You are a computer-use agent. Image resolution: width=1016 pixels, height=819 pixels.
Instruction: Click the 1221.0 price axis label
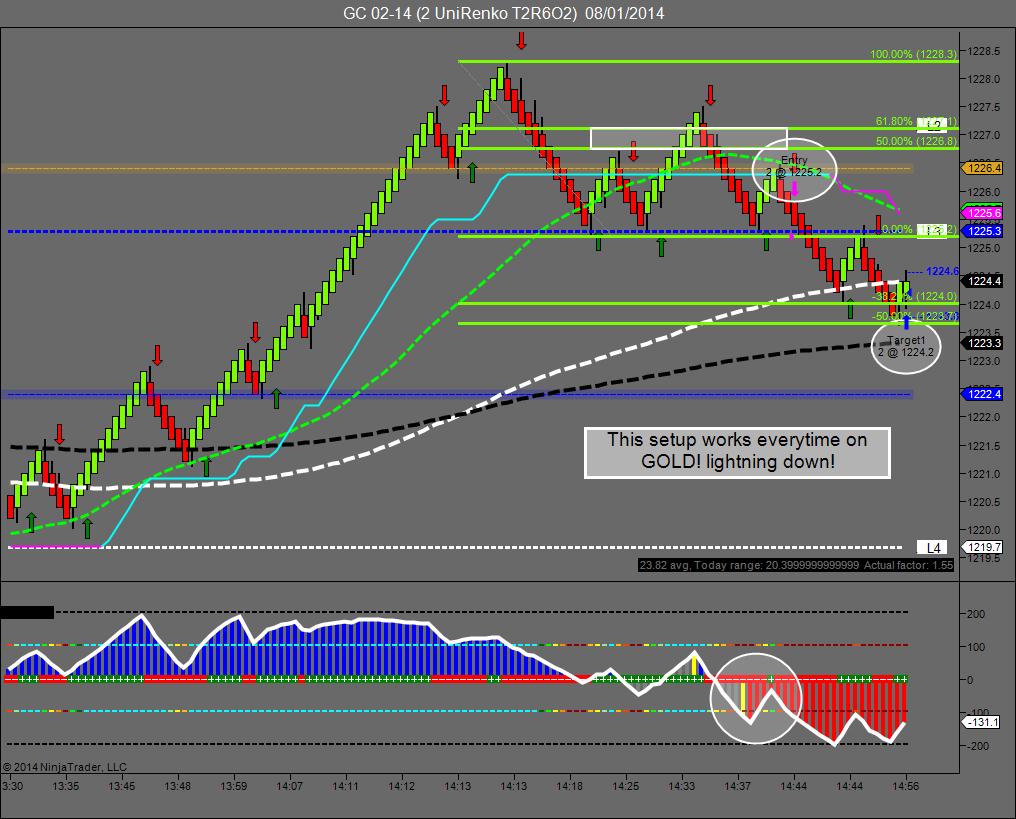984,474
